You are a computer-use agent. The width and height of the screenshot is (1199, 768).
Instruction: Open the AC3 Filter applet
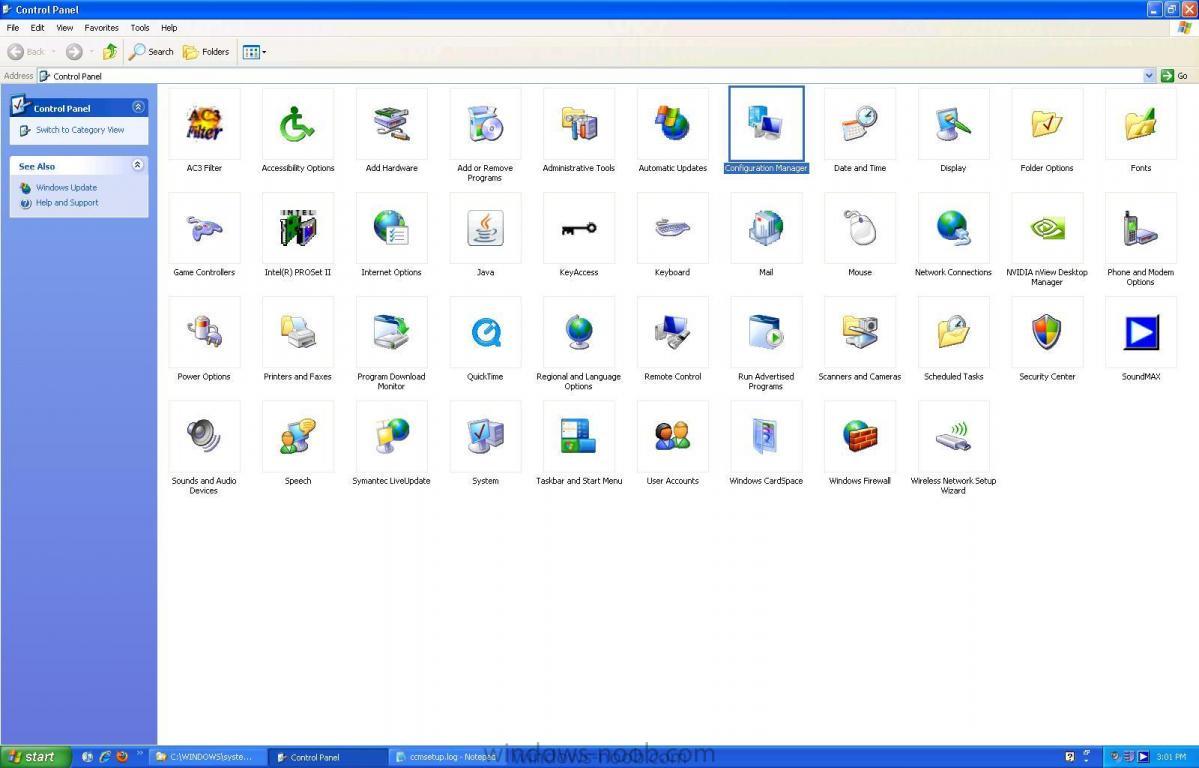[x=204, y=124]
